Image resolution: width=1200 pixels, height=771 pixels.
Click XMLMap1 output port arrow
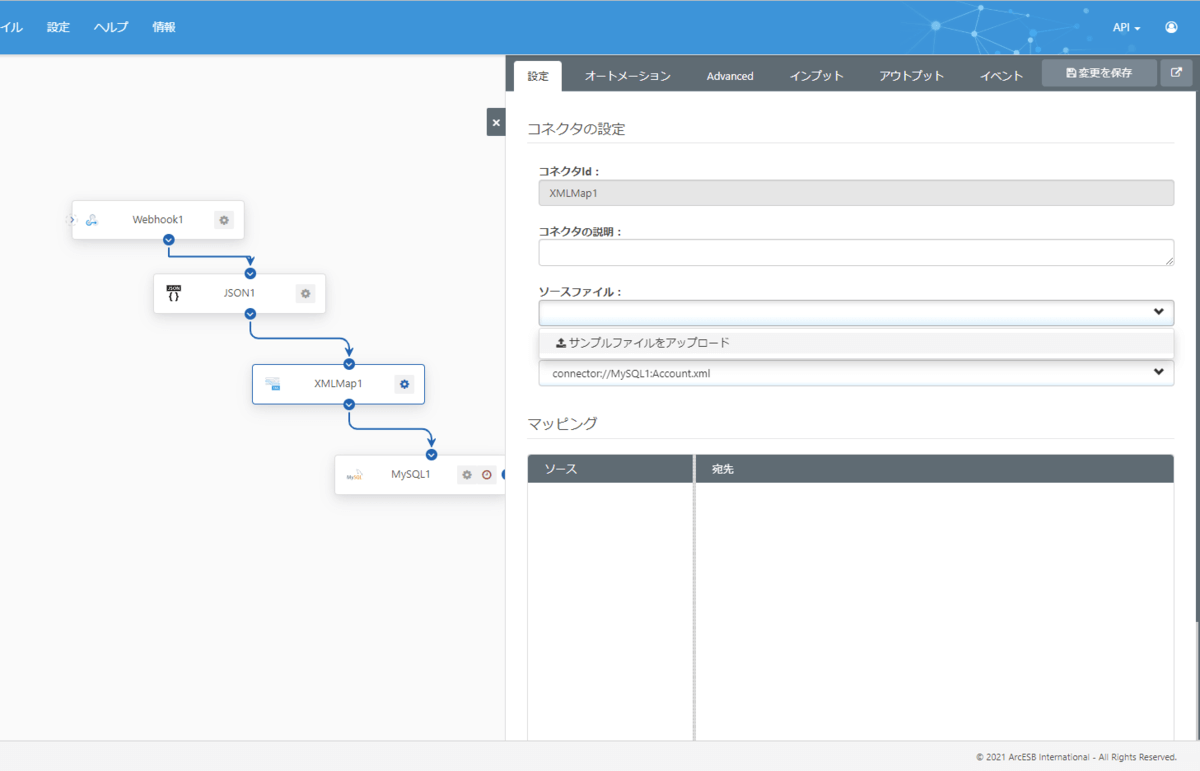[x=349, y=404]
